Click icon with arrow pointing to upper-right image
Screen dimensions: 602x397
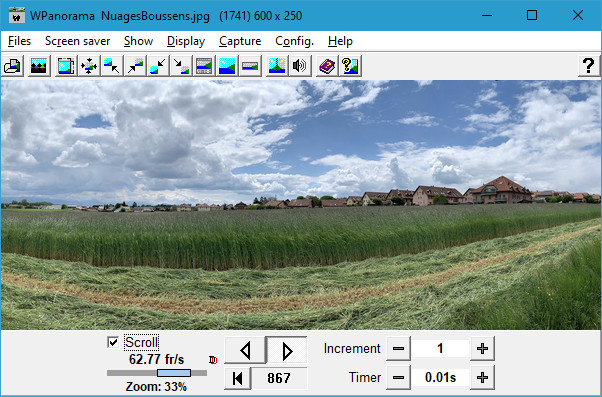[135, 66]
